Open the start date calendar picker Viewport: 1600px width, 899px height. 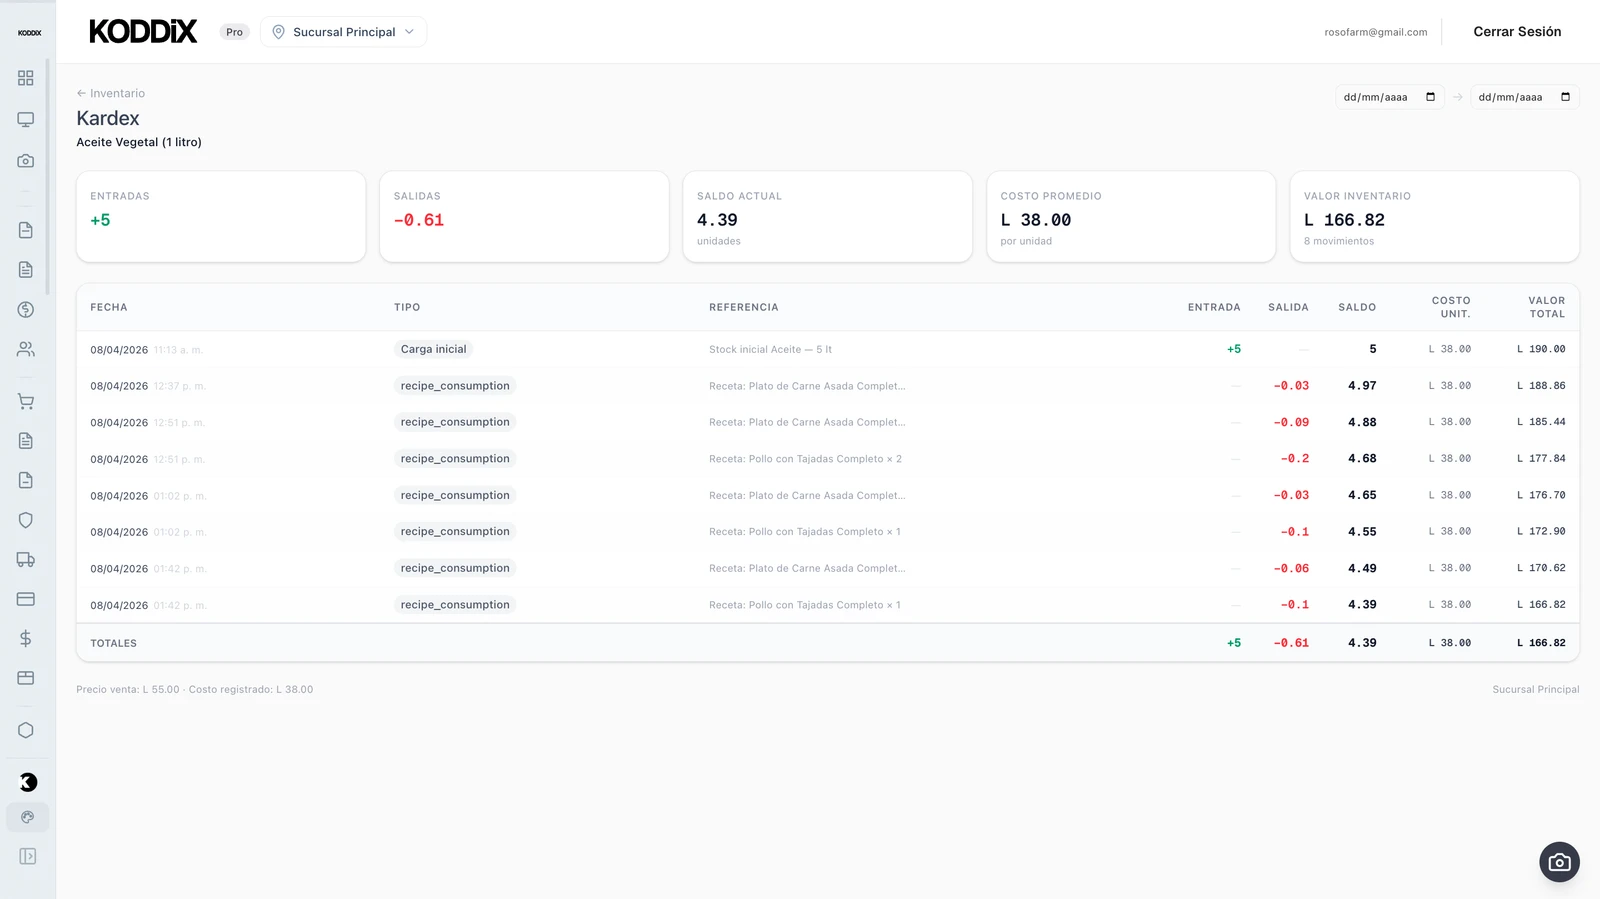tap(1430, 97)
